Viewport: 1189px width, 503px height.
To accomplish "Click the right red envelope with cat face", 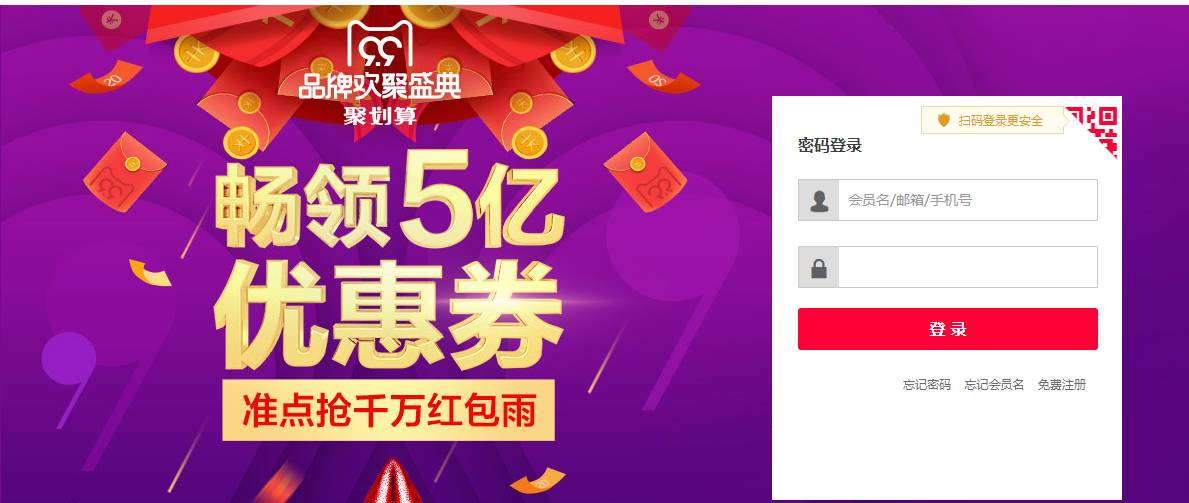I will [x=645, y=171].
